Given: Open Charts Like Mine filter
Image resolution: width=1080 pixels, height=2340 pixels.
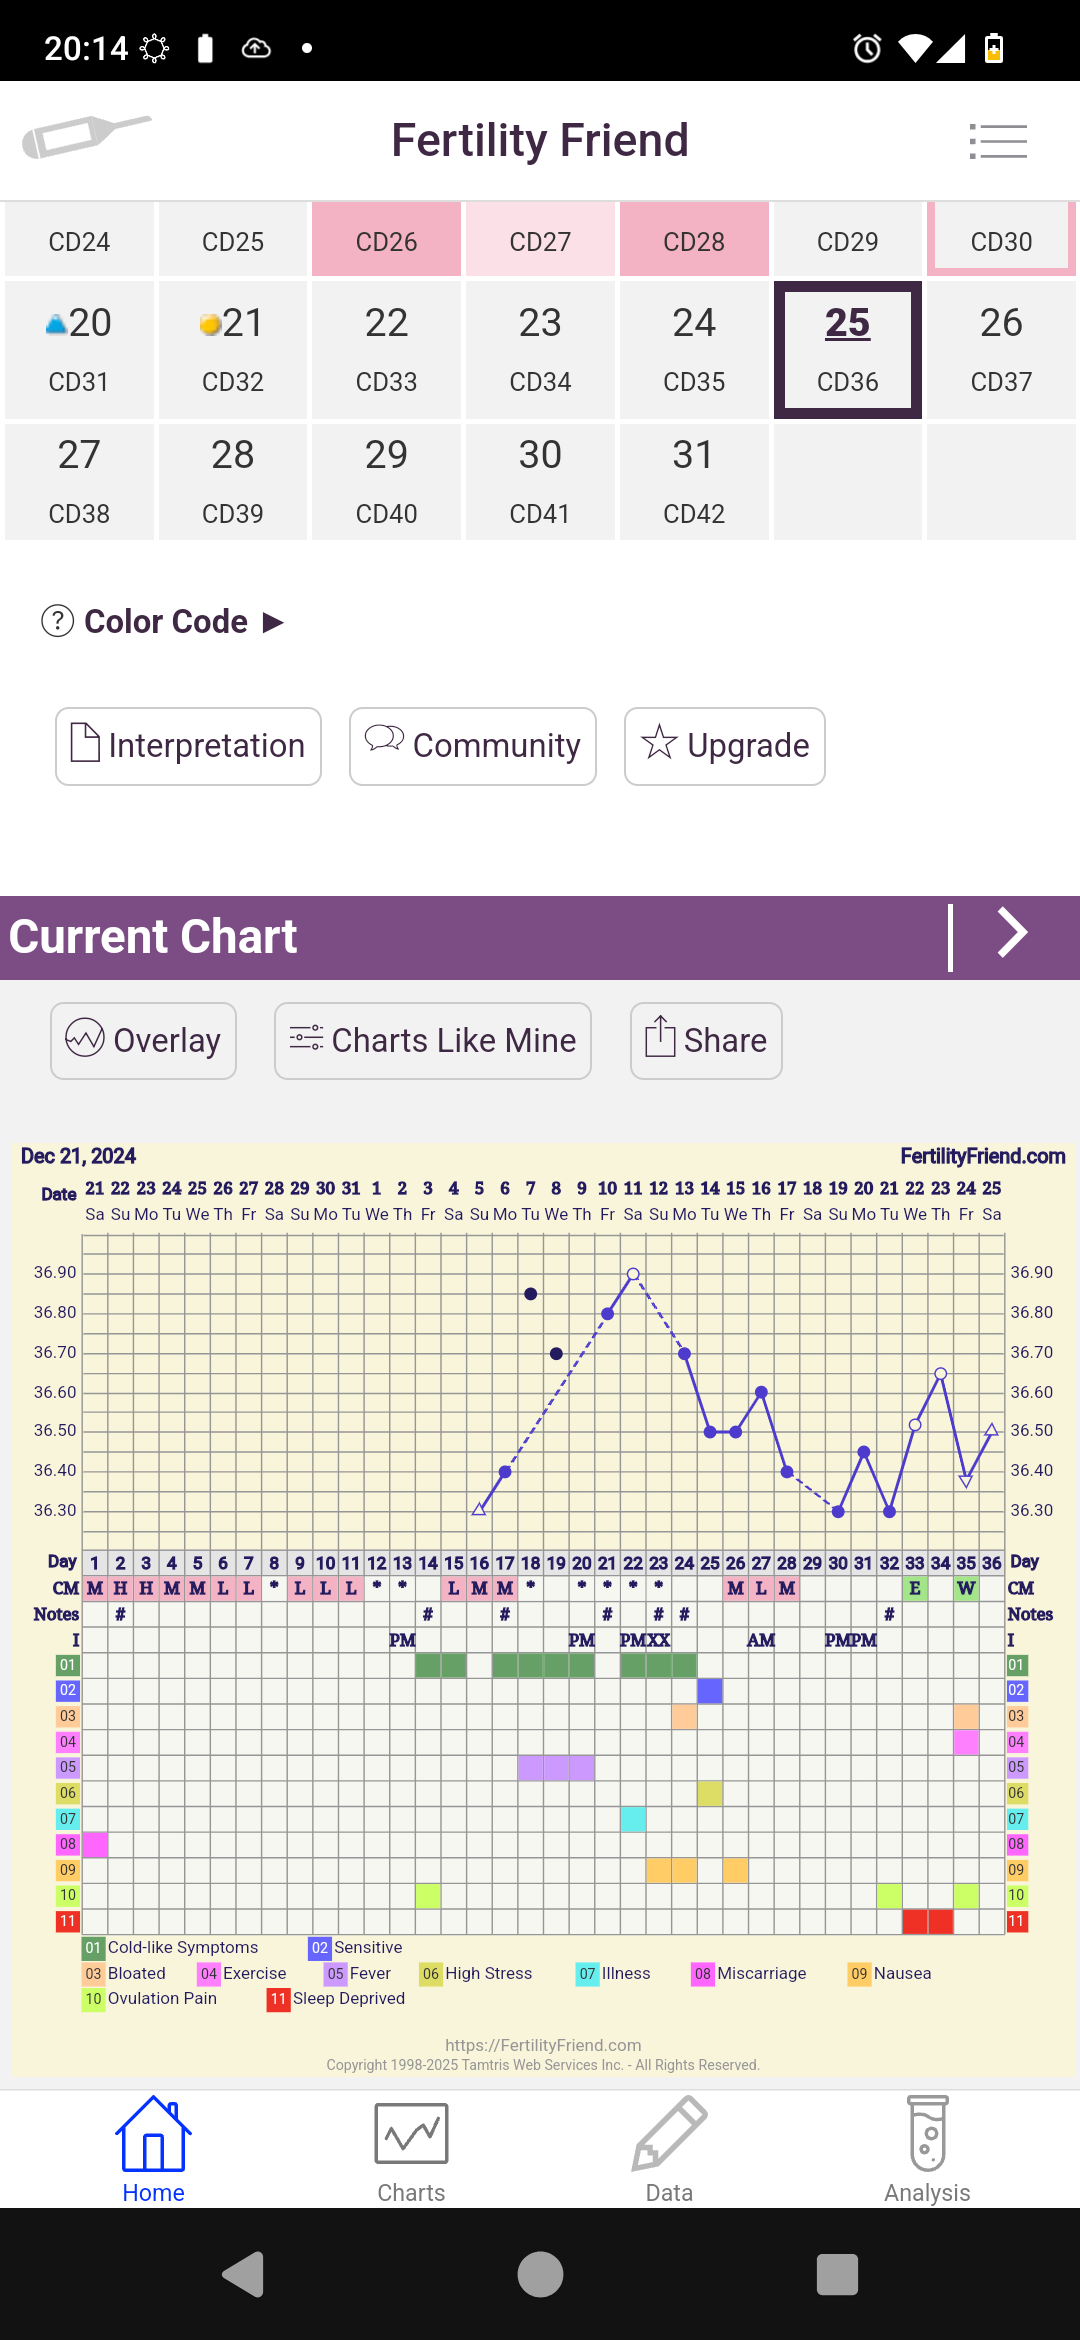Looking at the screenshot, I should click(432, 1040).
